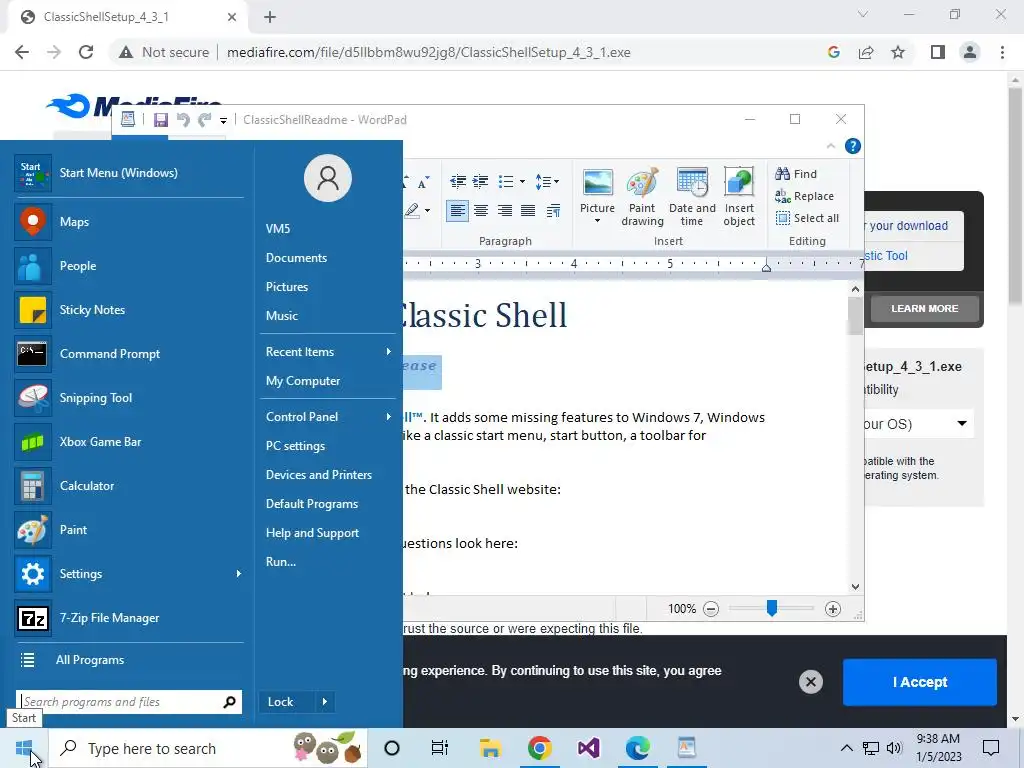1024x768 pixels.
Task: Open the Customize Quick Access Toolbar dropdown
Action: pyautogui.click(x=223, y=120)
